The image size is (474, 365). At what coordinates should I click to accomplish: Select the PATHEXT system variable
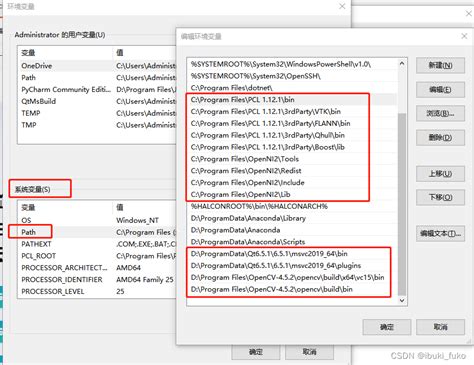[x=97, y=244]
